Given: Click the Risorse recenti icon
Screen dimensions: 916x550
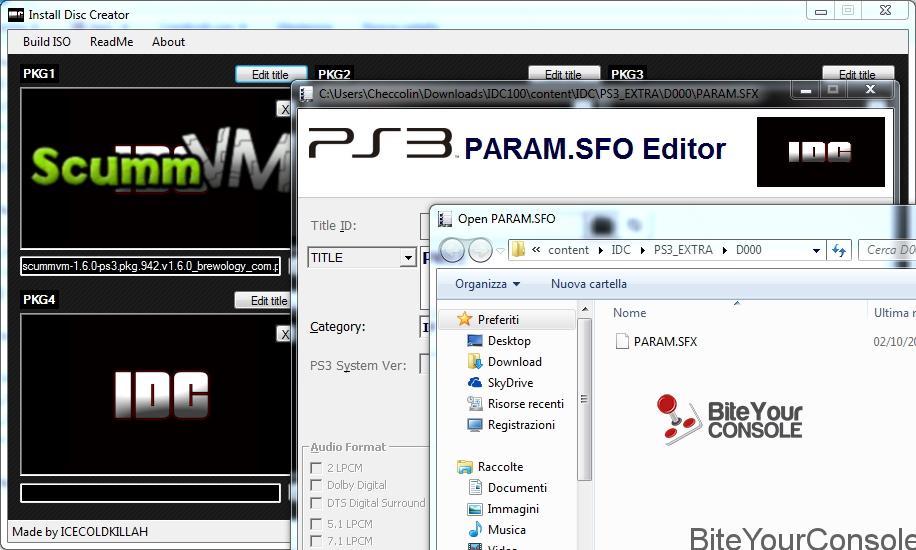Looking at the screenshot, I should click(x=475, y=404).
